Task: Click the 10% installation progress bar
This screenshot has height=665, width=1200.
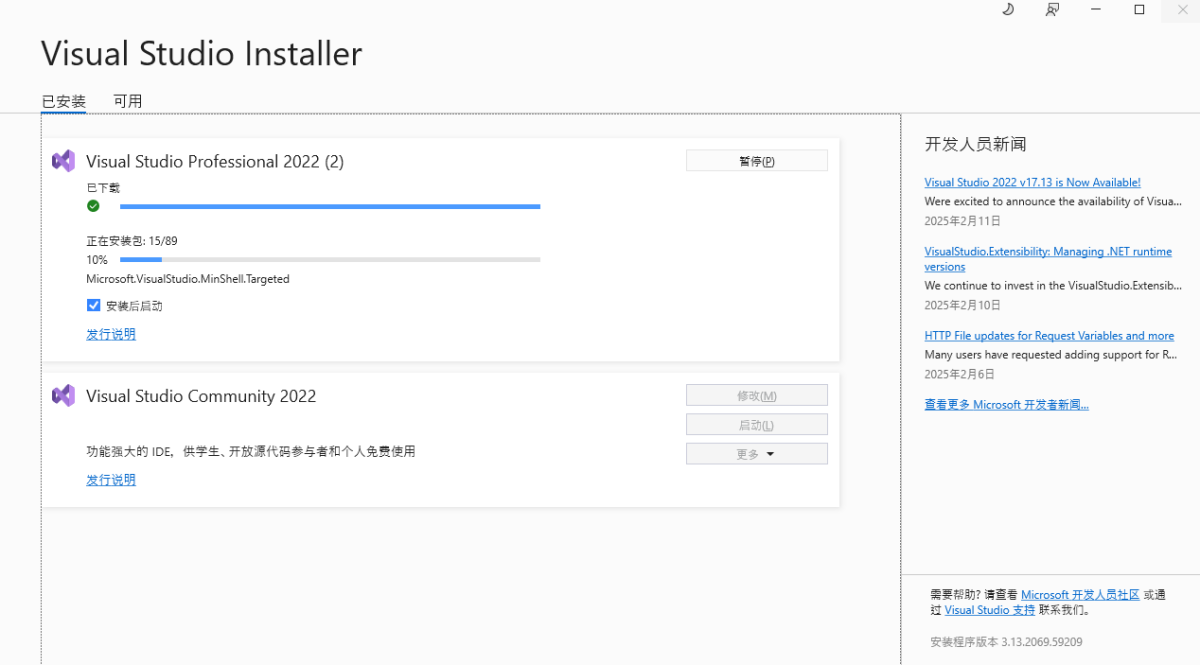Action: [x=330, y=260]
